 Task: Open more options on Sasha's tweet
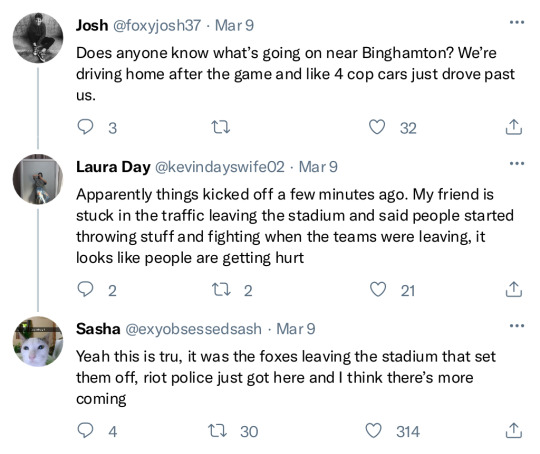[517, 326]
